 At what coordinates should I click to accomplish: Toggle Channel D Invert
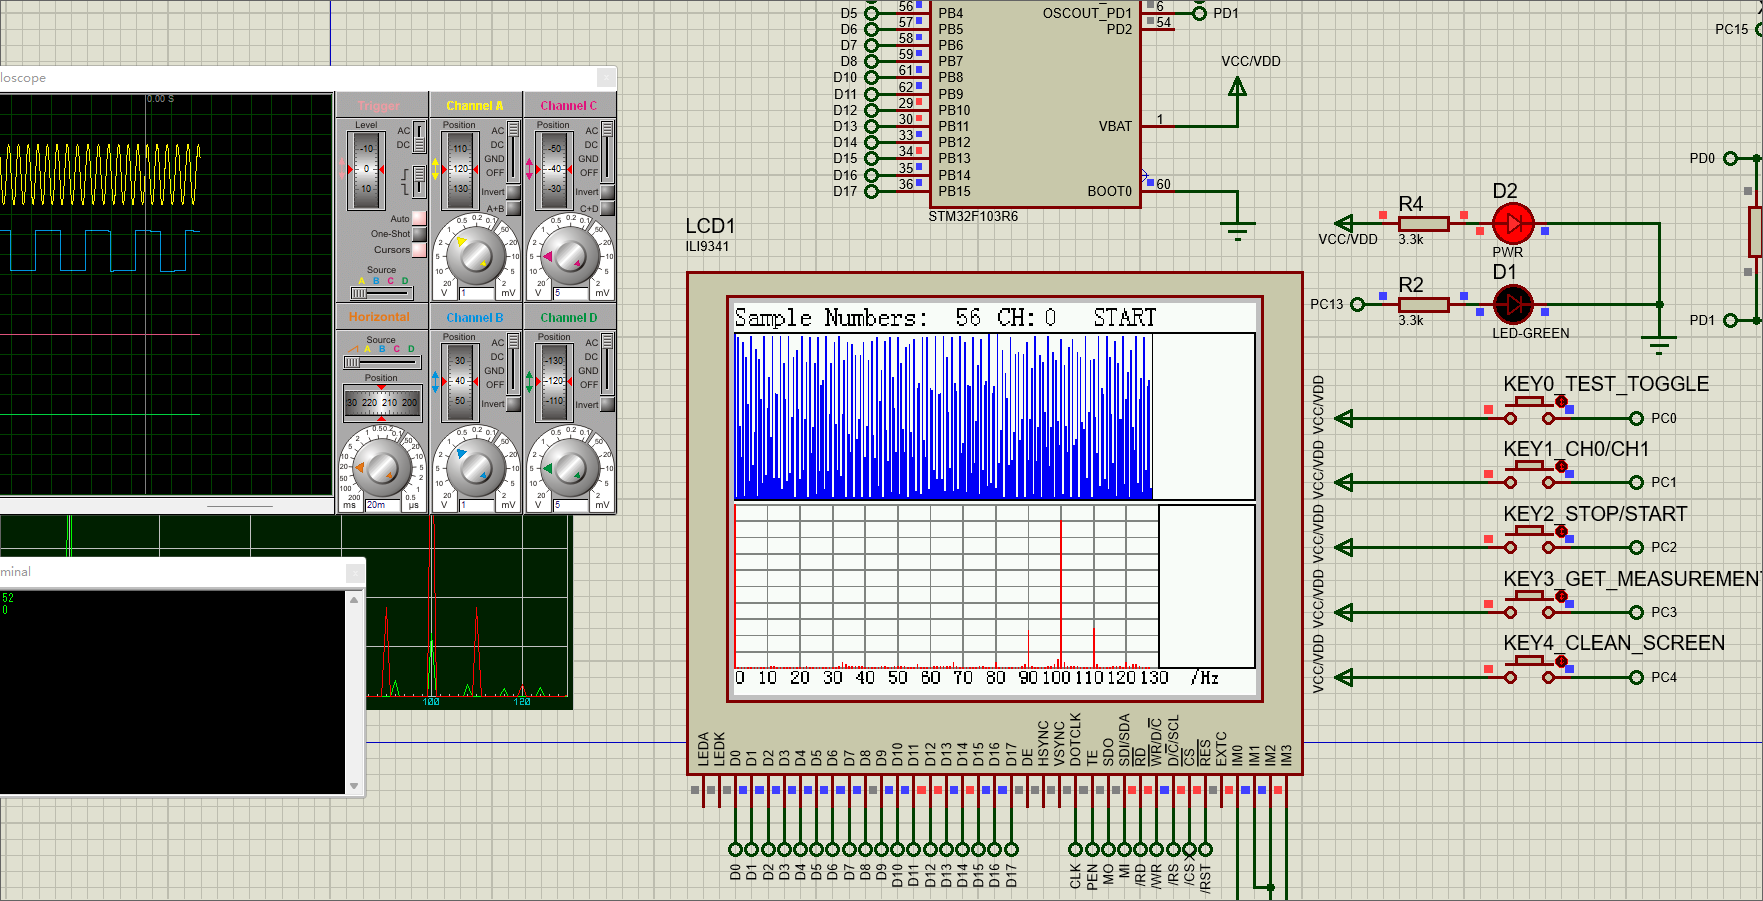coord(607,404)
